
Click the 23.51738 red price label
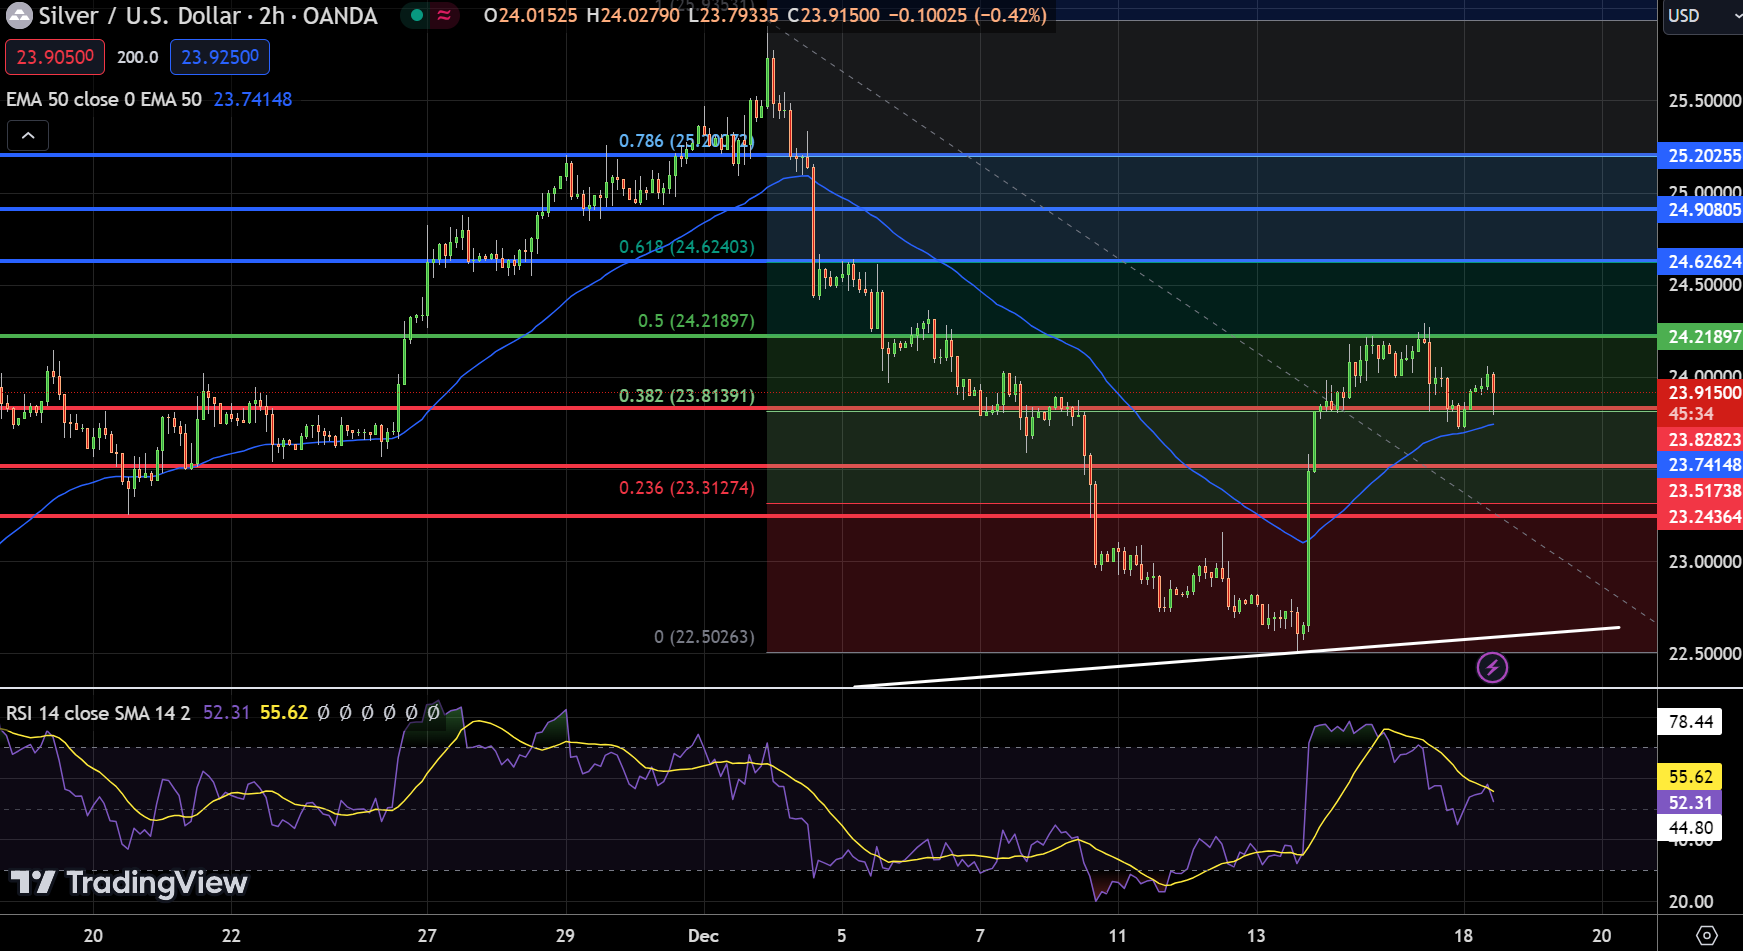point(1700,491)
